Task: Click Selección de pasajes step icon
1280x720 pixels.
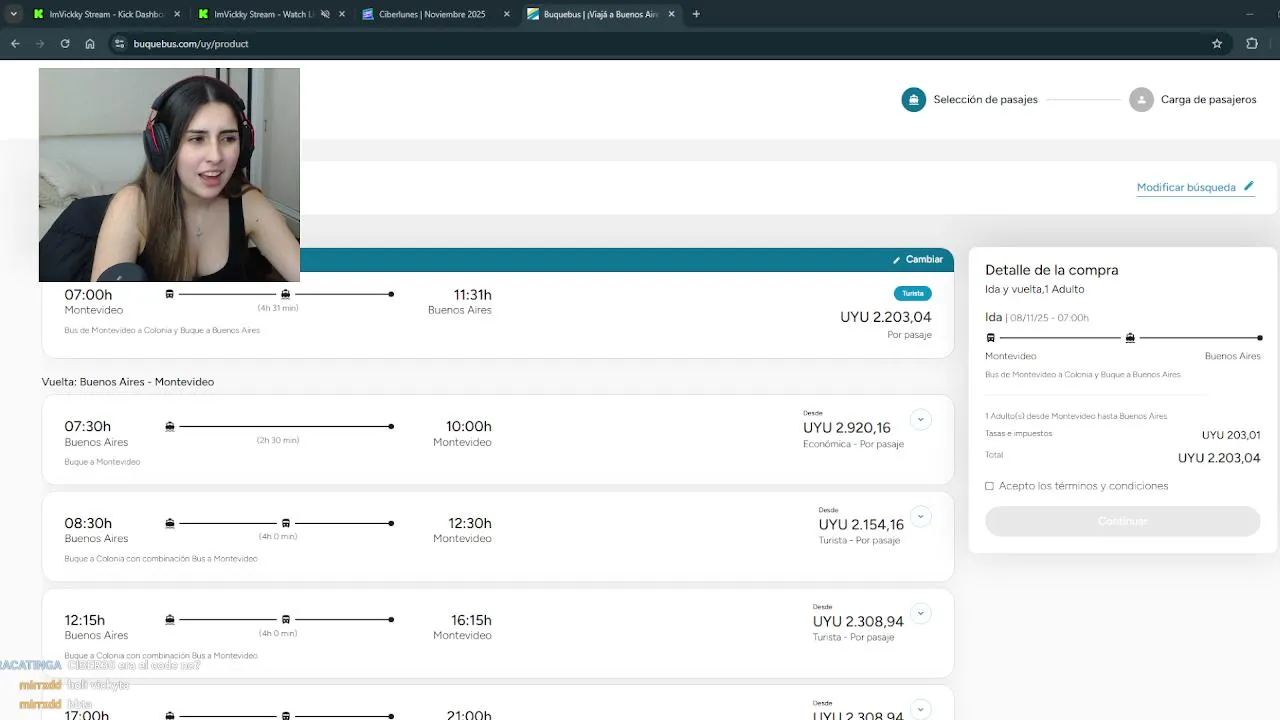Action: point(914,100)
